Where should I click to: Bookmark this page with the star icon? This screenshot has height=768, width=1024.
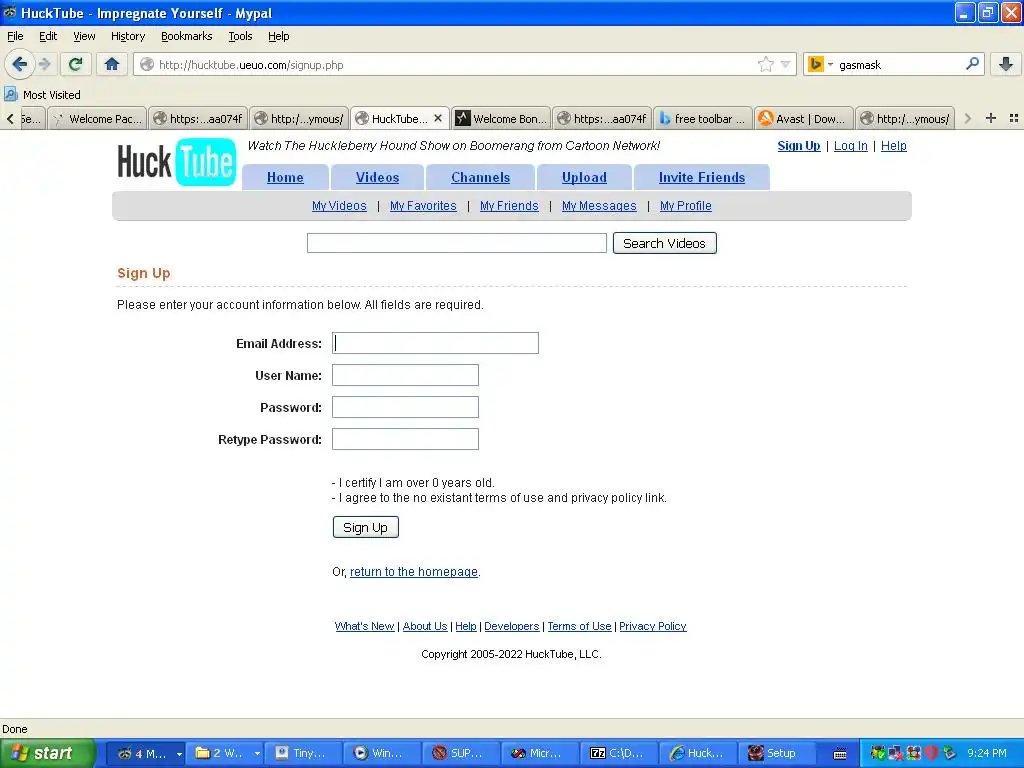click(765, 64)
